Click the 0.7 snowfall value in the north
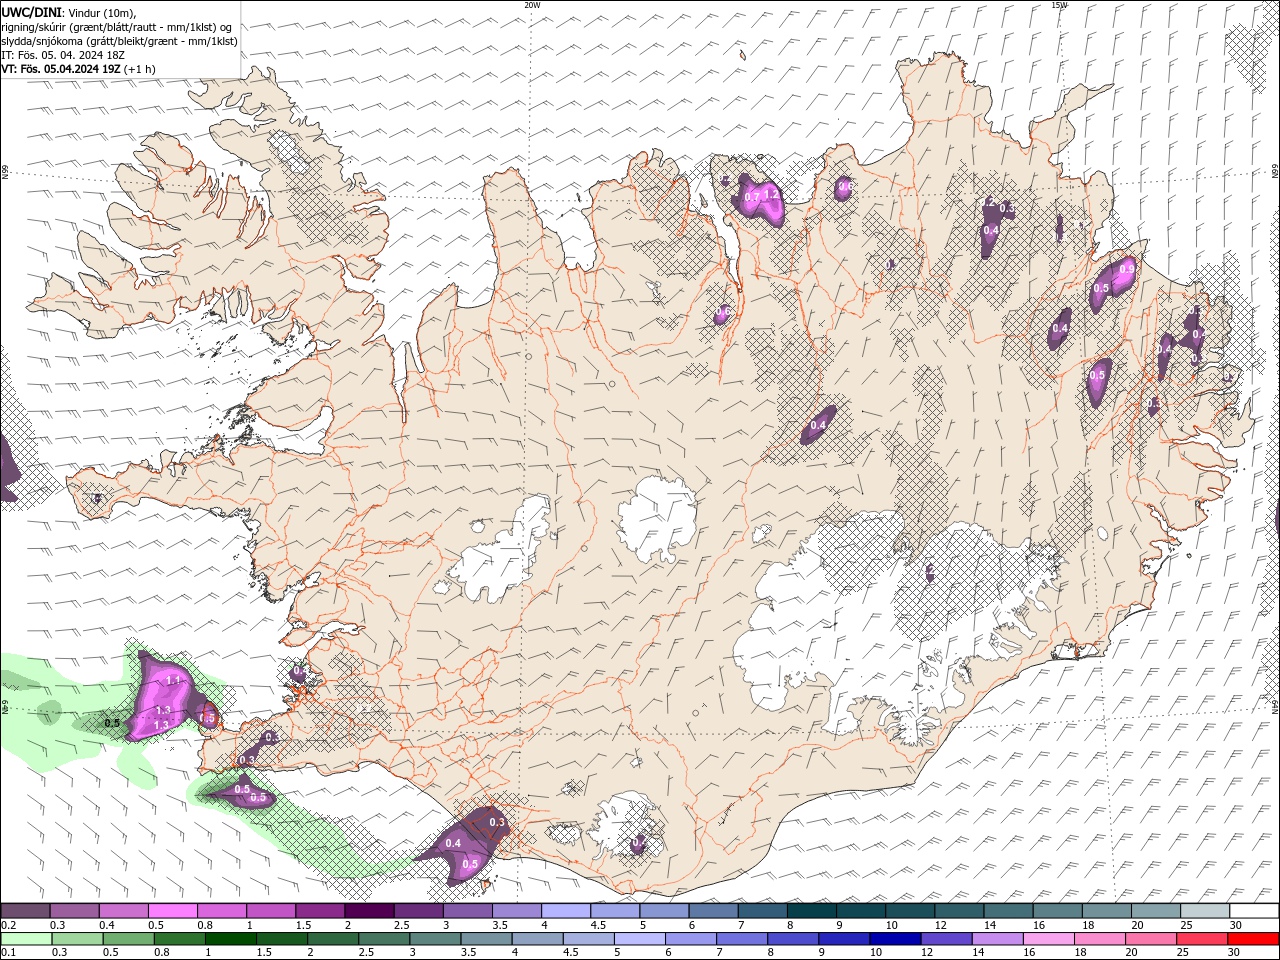 [x=752, y=196]
